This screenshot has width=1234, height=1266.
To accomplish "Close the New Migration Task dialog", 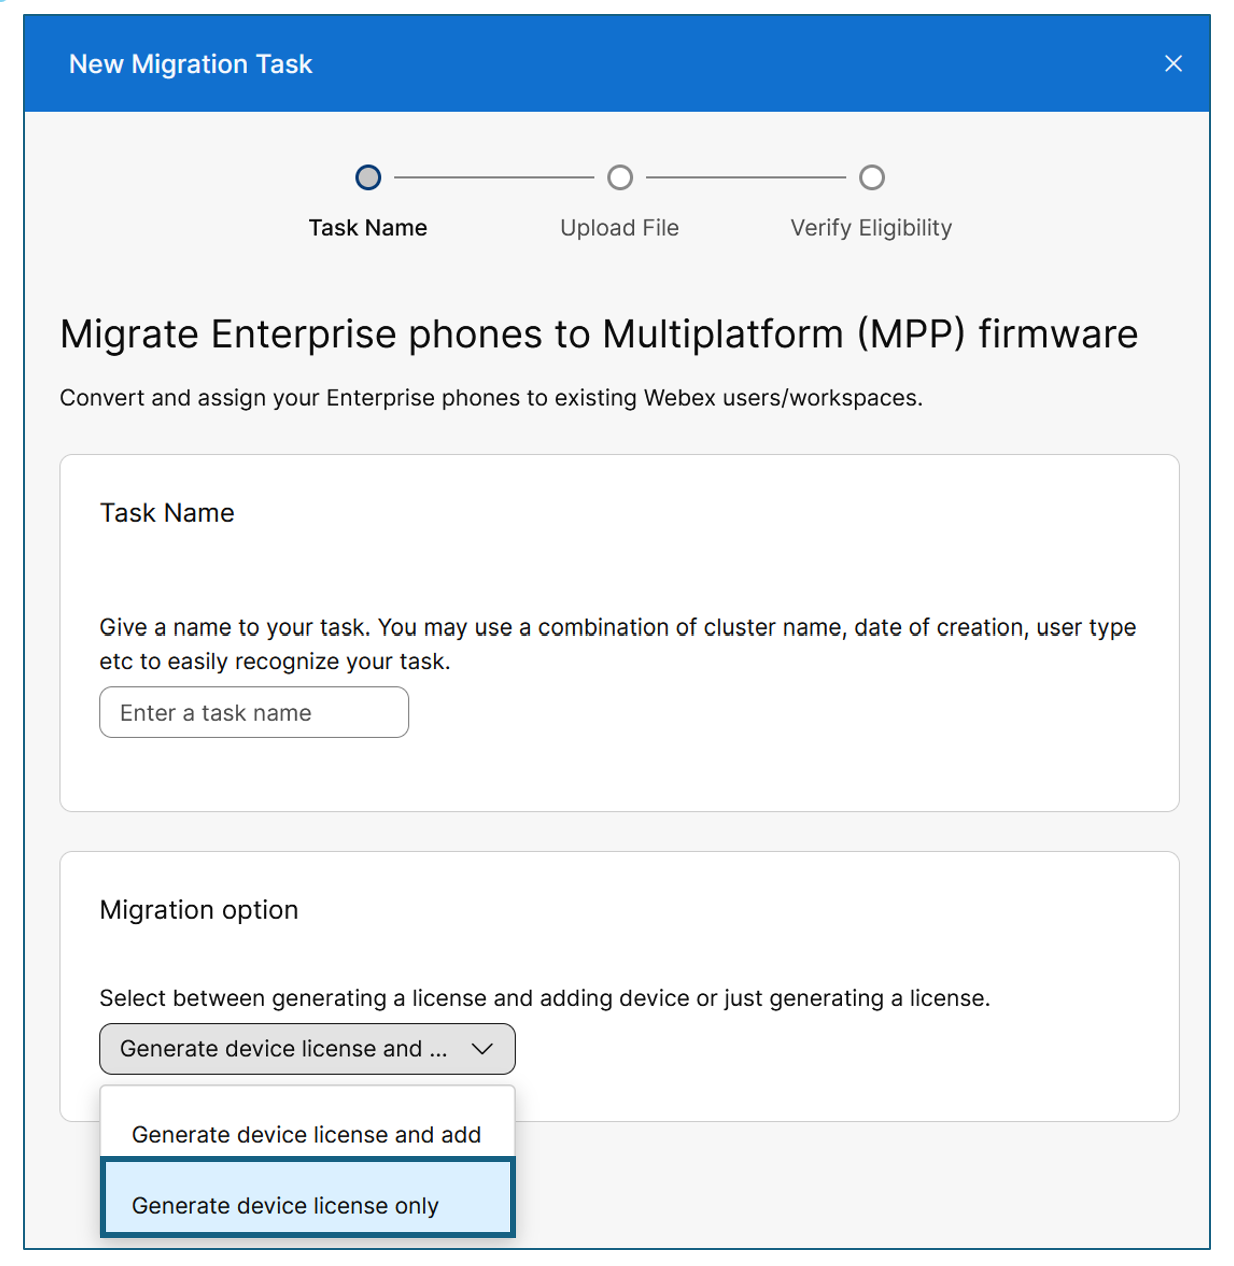I will [1173, 64].
